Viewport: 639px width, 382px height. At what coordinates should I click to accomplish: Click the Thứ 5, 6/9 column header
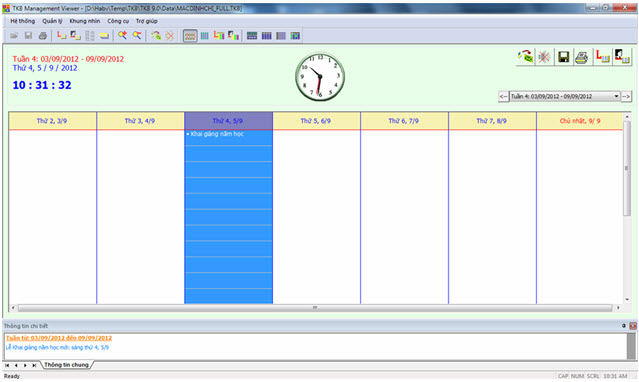tap(316, 121)
